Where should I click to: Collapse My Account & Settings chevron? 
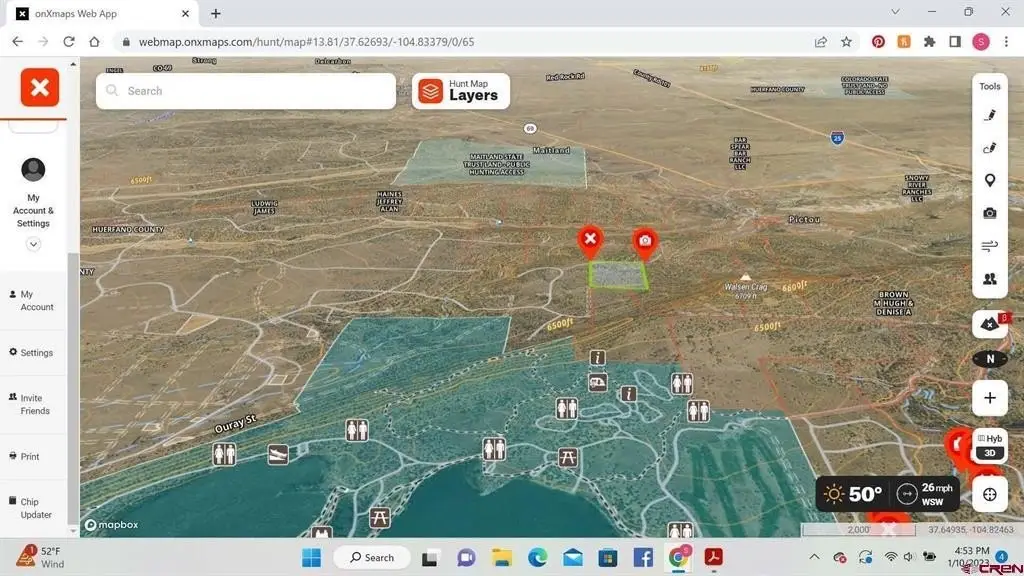pyautogui.click(x=33, y=244)
